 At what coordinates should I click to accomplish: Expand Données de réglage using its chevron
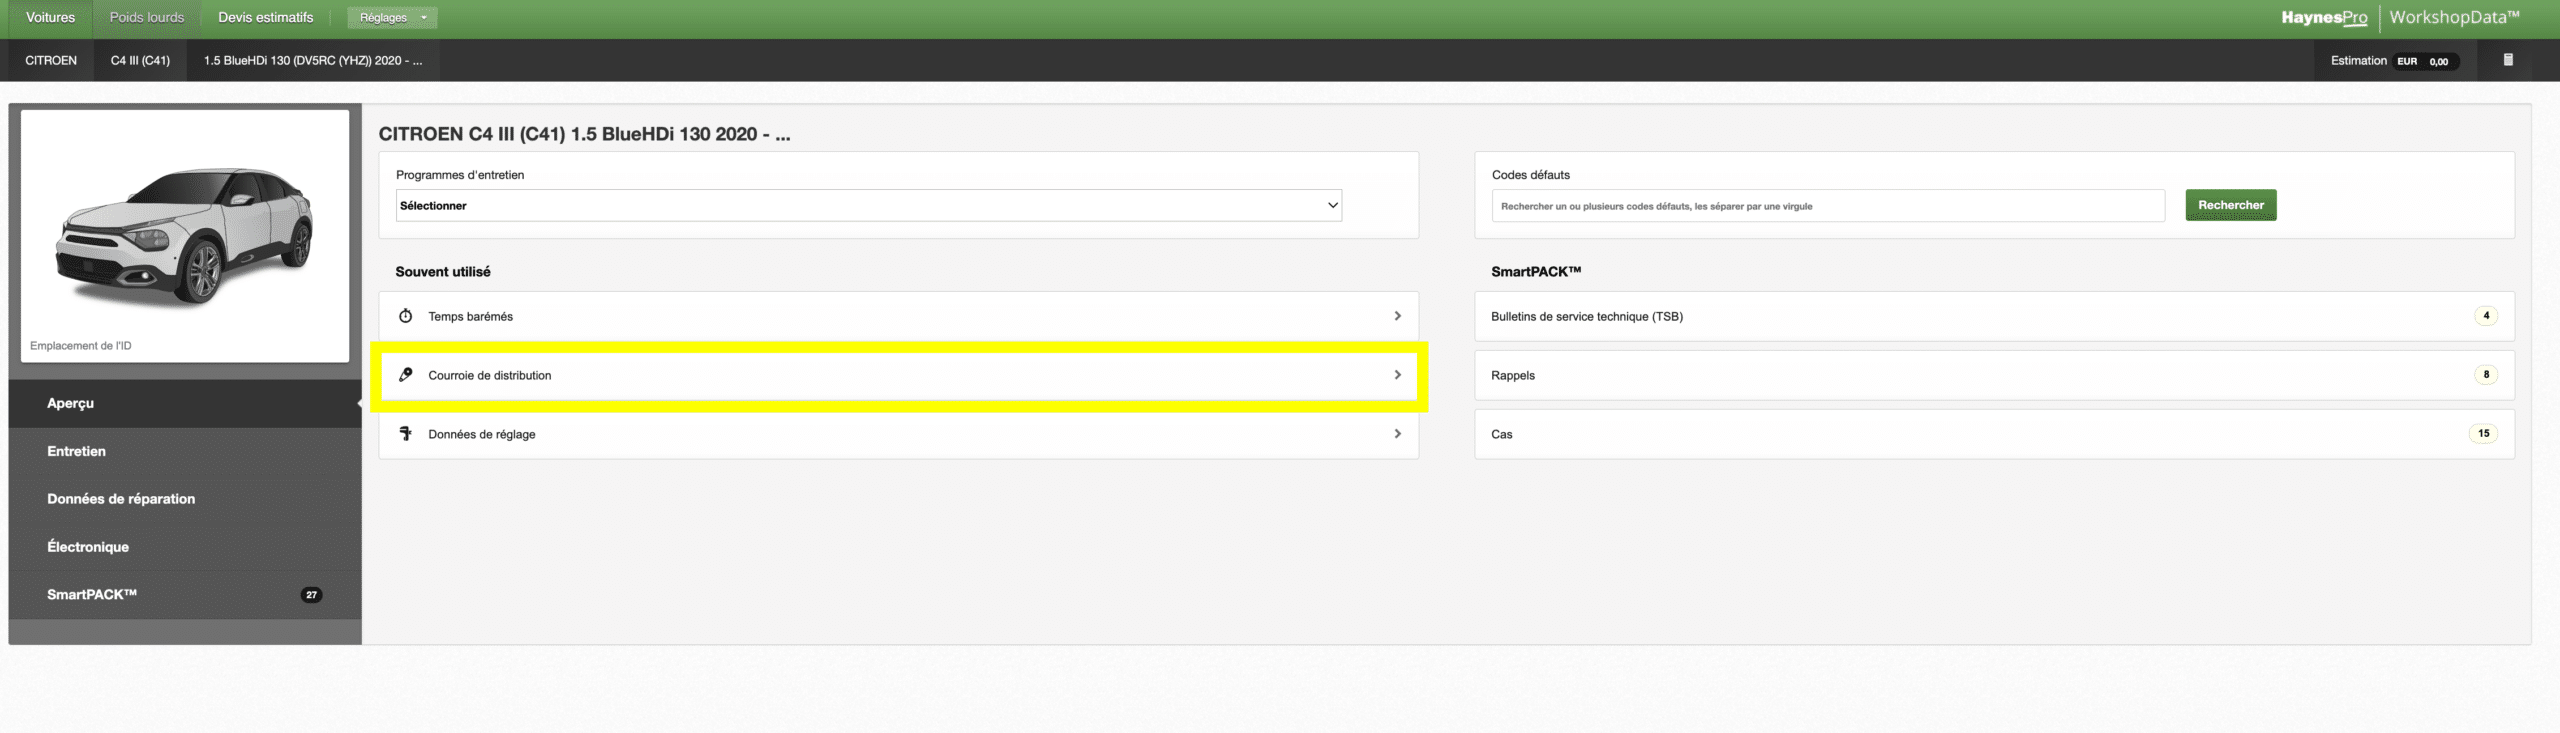point(1397,434)
